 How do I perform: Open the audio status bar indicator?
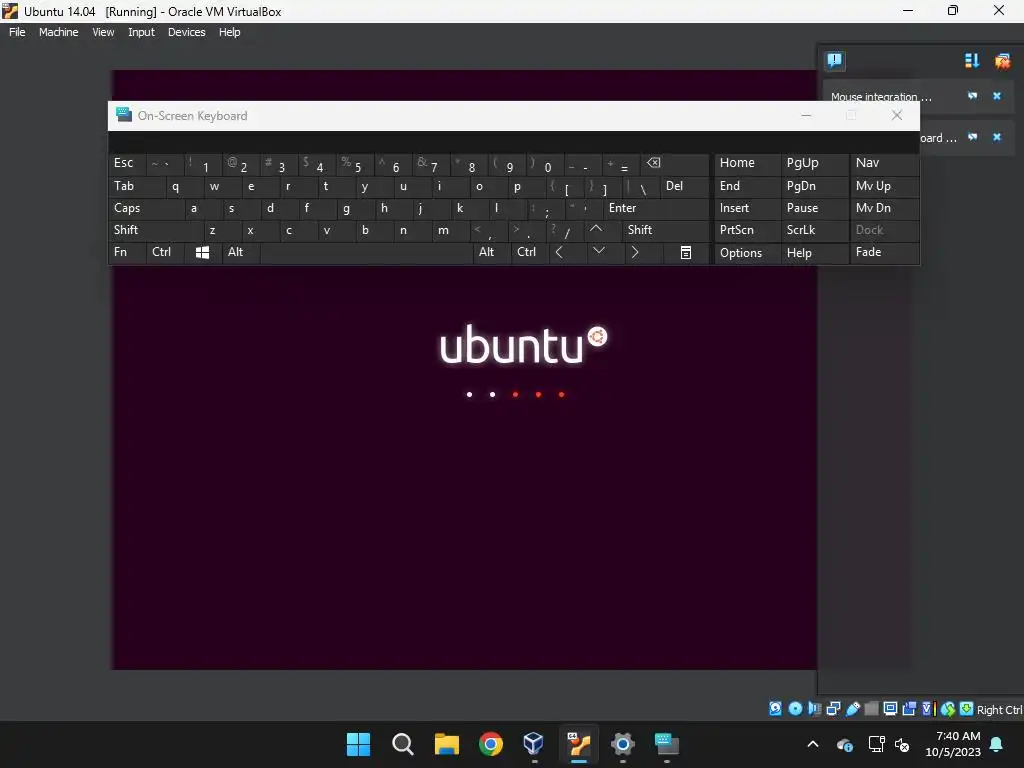tap(814, 709)
